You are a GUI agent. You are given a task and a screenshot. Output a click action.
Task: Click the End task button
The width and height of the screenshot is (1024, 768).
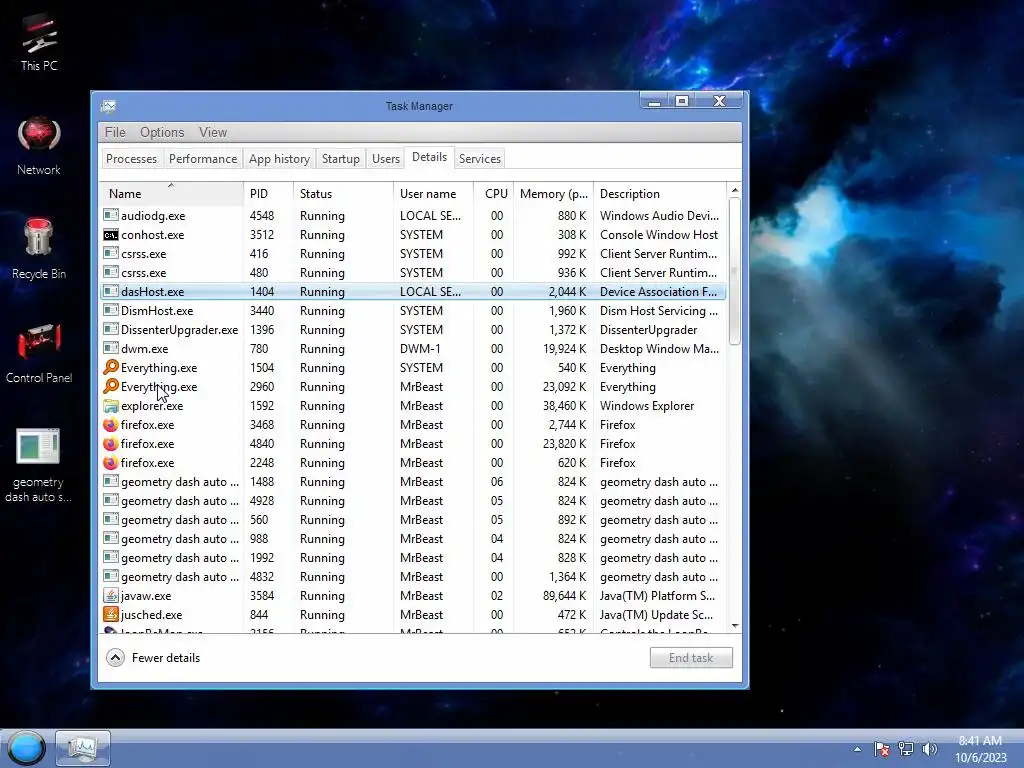coord(691,658)
